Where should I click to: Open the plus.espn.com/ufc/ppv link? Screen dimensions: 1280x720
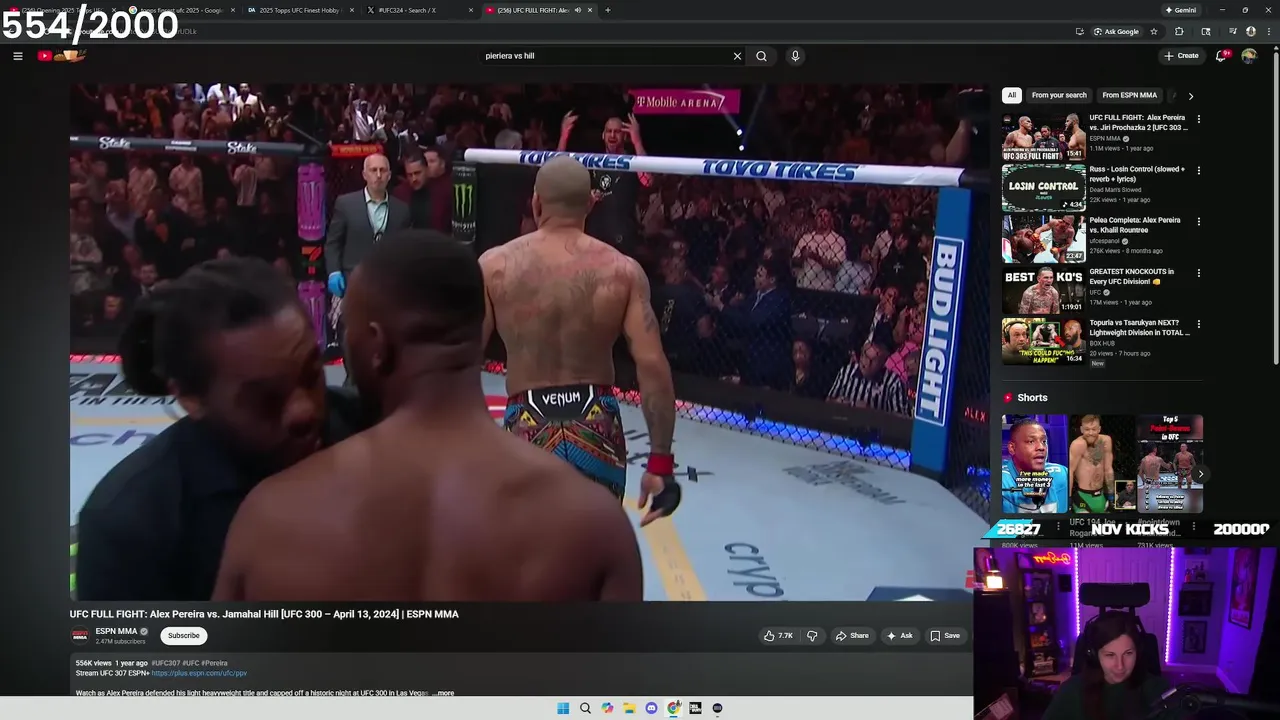pyautogui.click(x=199, y=673)
